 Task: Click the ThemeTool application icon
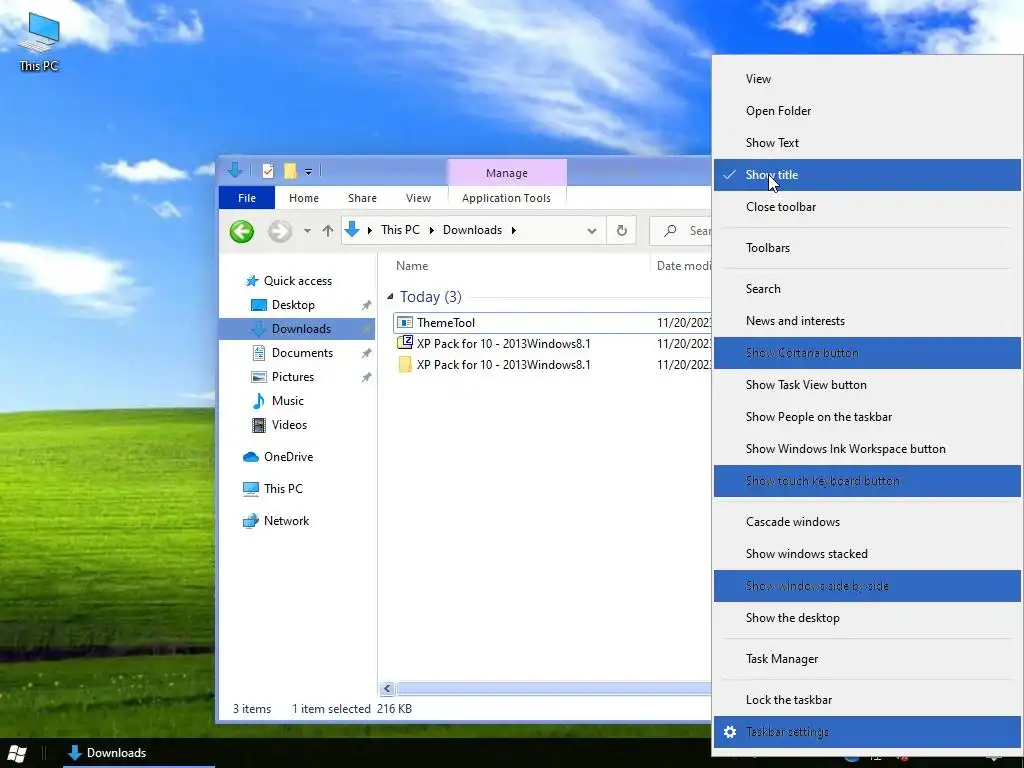pyautogui.click(x=405, y=323)
